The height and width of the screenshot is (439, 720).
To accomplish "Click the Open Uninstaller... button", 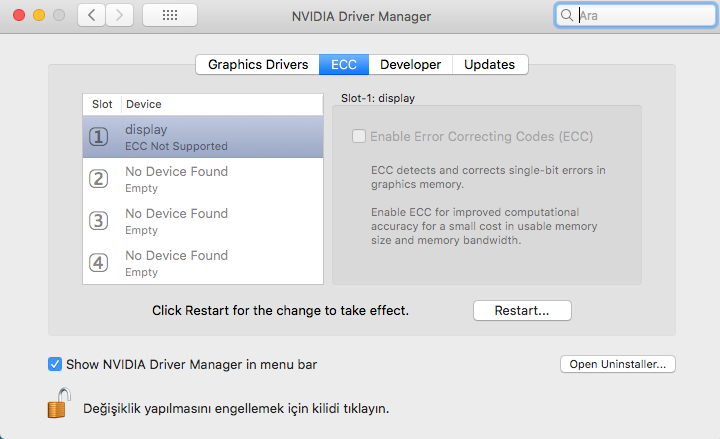I will point(617,364).
